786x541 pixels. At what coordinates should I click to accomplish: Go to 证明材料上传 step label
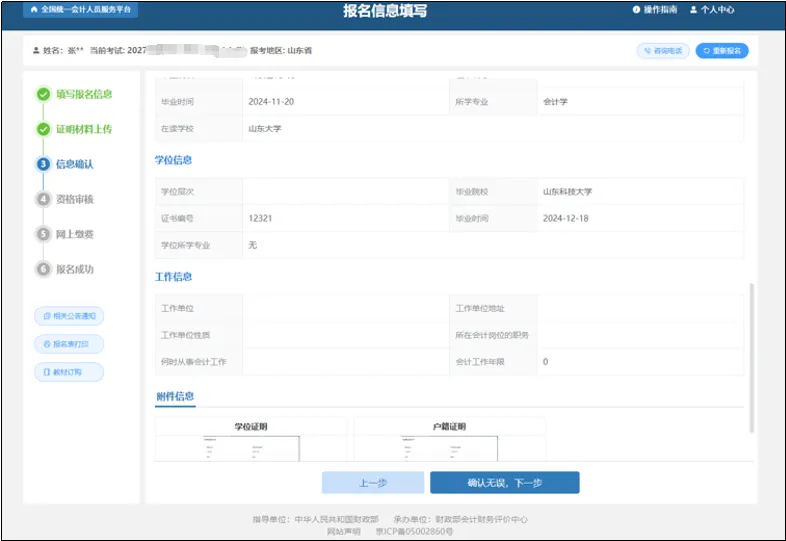pos(84,129)
